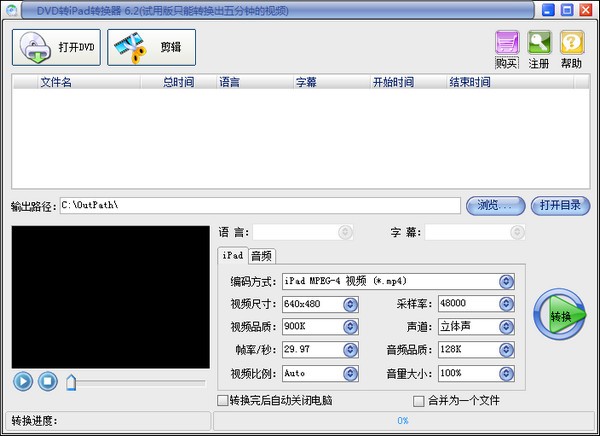The height and width of the screenshot is (436, 600).
Task: Open the 视频品质 900K dropdown
Action: pyautogui.click(x=350, y=327)
